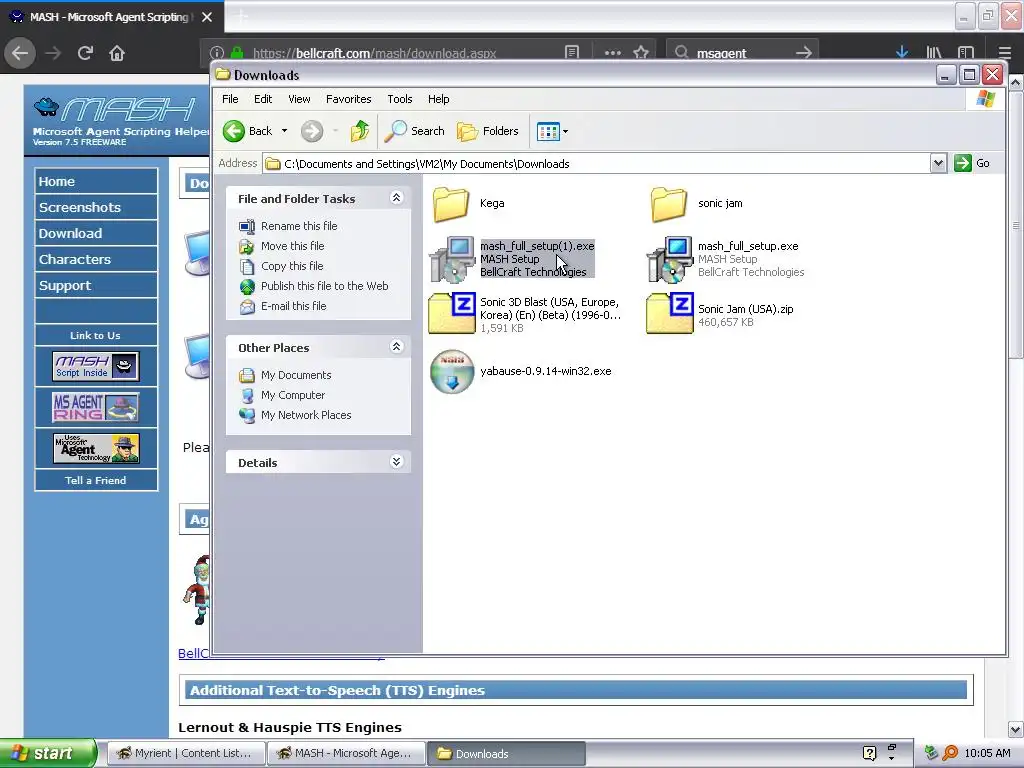This screenshot has width=1024, height=768.
Task: Click Tell a Friend in sidebar
Action: (96, 480)
